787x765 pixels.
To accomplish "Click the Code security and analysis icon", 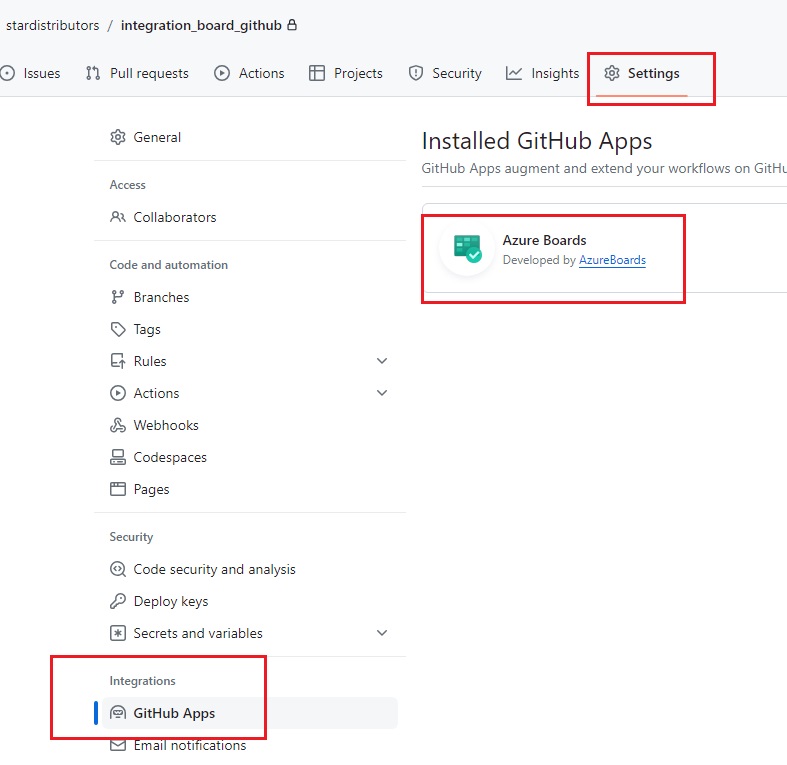I will 118,569.
